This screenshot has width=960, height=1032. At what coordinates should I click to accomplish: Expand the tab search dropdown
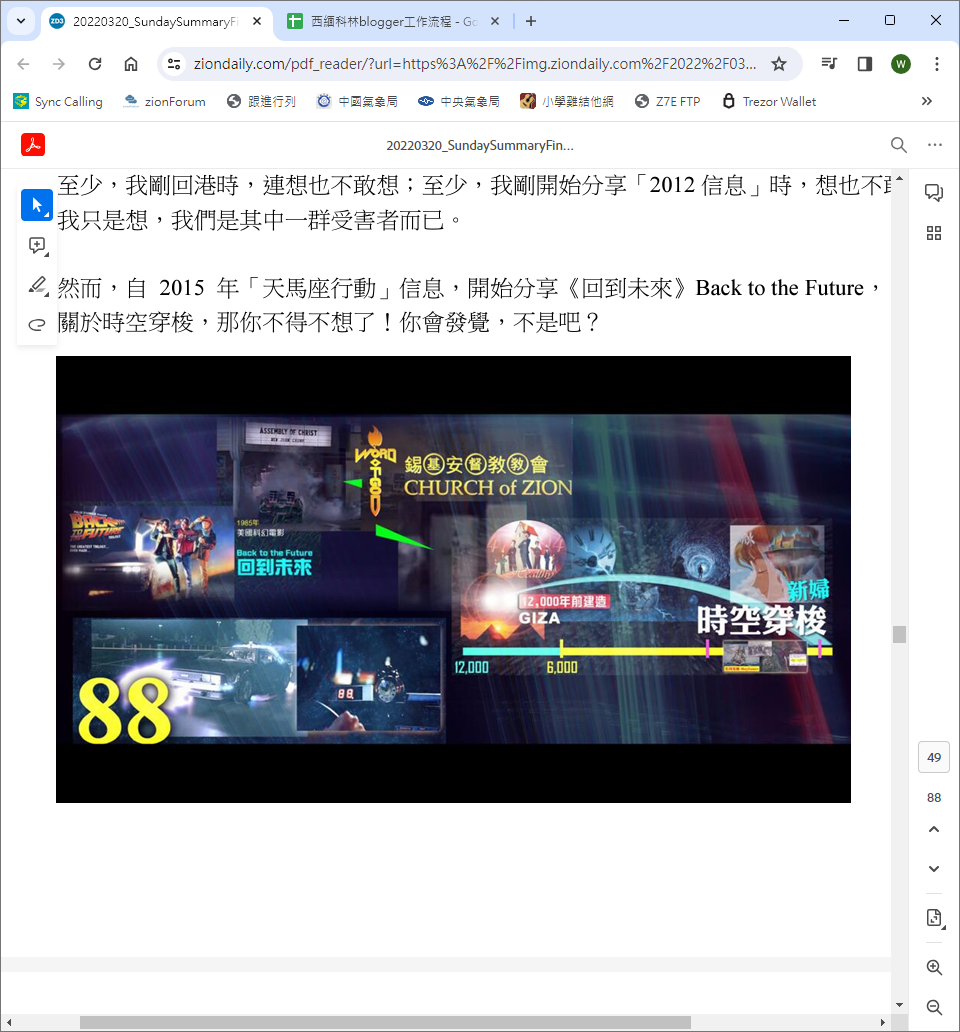pos(21,21)
